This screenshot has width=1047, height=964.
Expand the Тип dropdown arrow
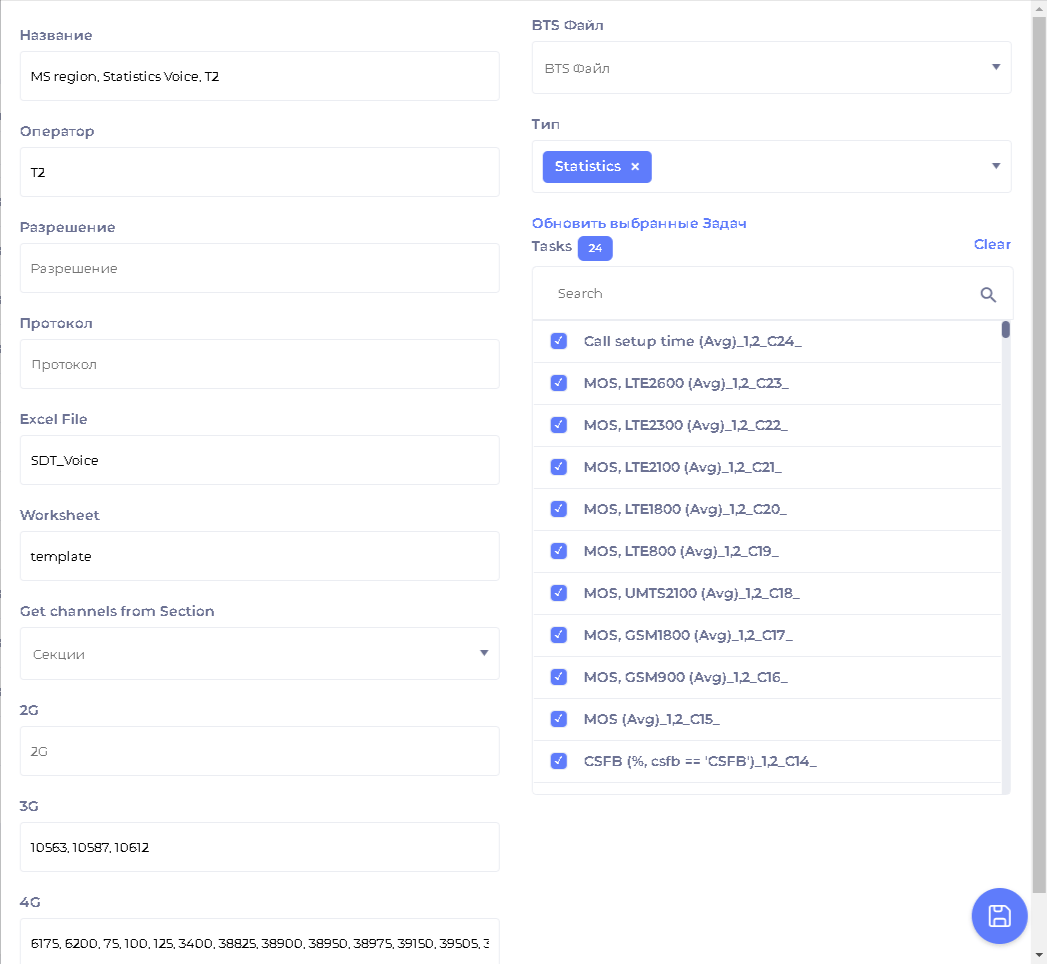click(995, 166)
